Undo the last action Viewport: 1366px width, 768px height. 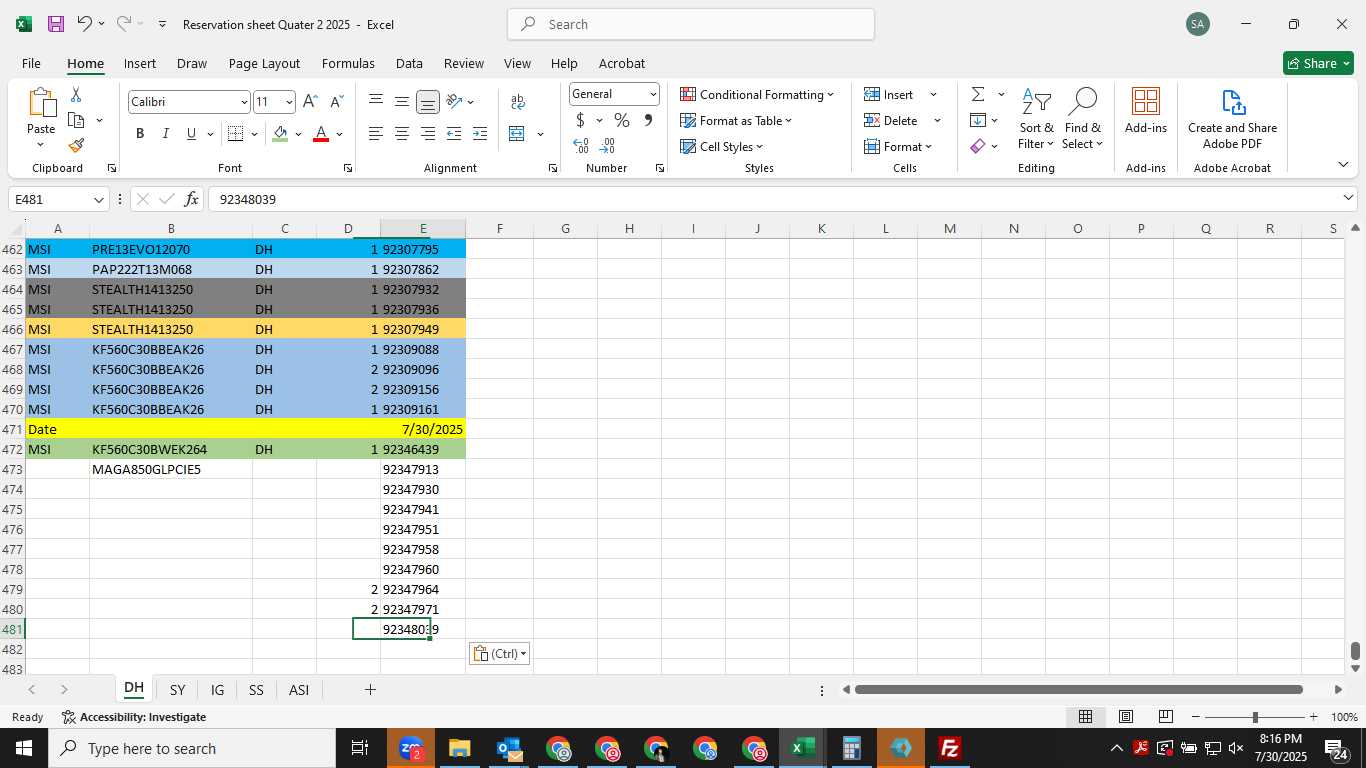(x=85, y=24)
